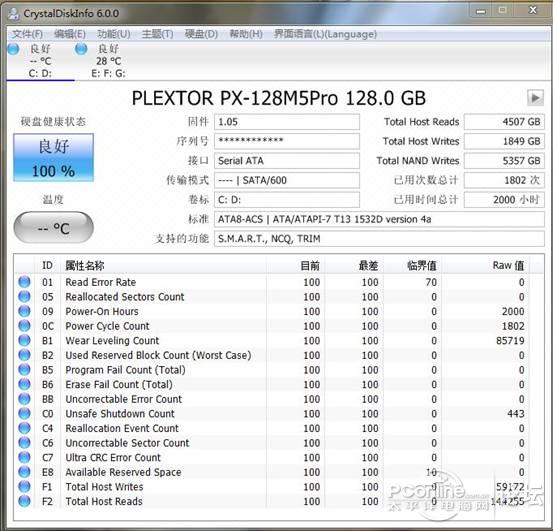Viewport: 553px width, 531px height.
Task: Click the 属性名称 column header
Action: 164,265
